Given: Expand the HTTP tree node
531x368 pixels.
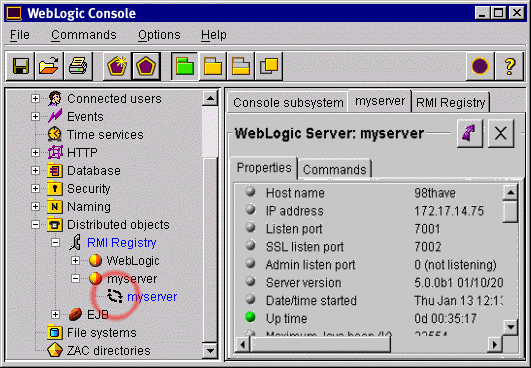Looking at the screenshot, I should 35,152.
